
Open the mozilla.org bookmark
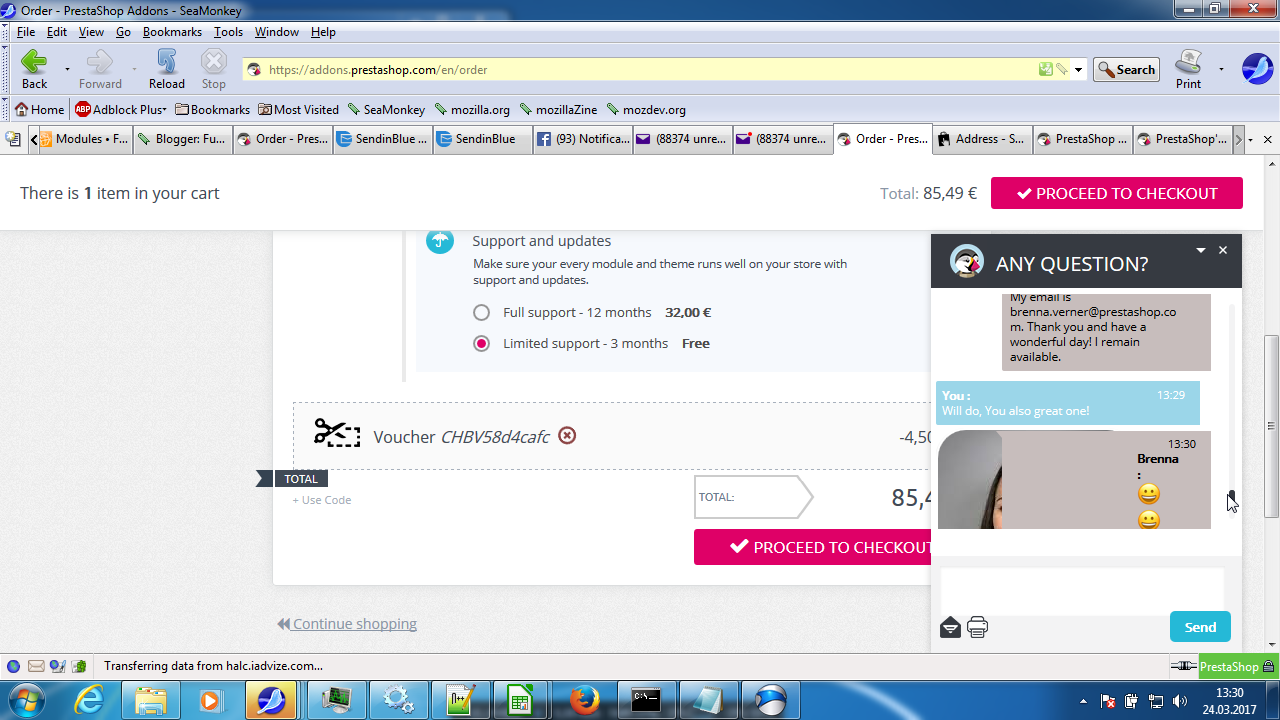click(473, 110)
